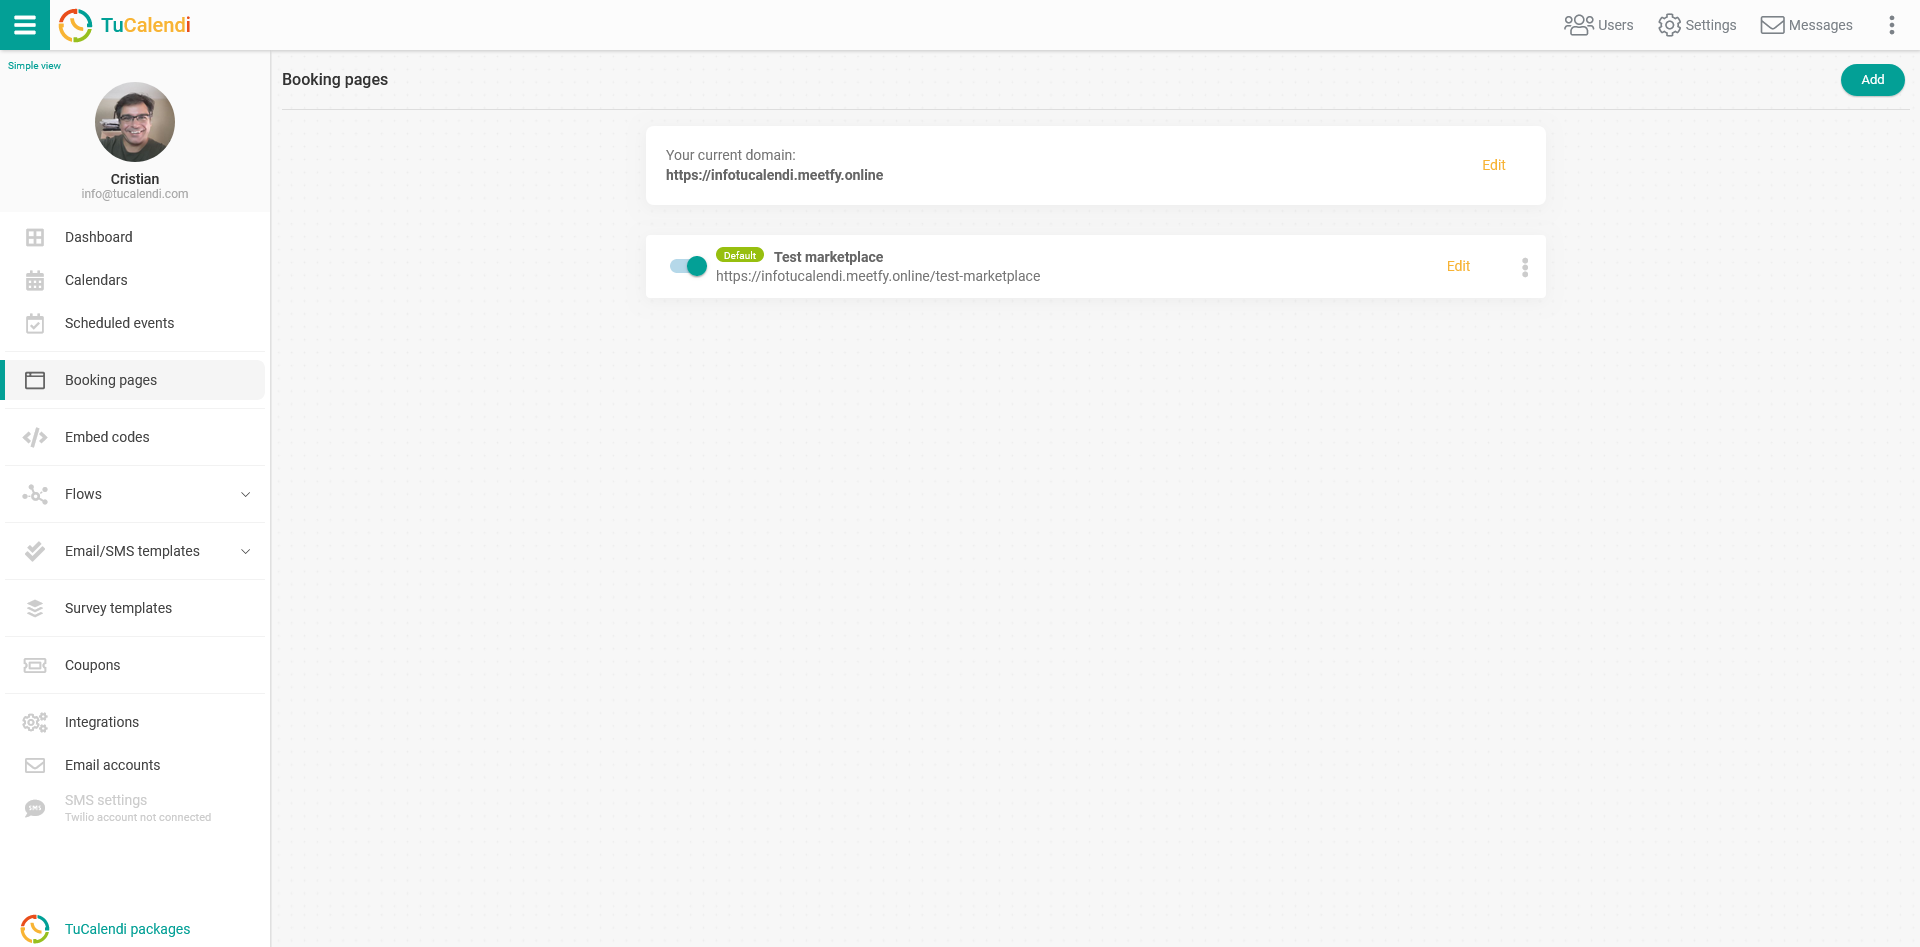Click the TuCalendi logo
Screen dimensions: 1920x947
[125, 25]
